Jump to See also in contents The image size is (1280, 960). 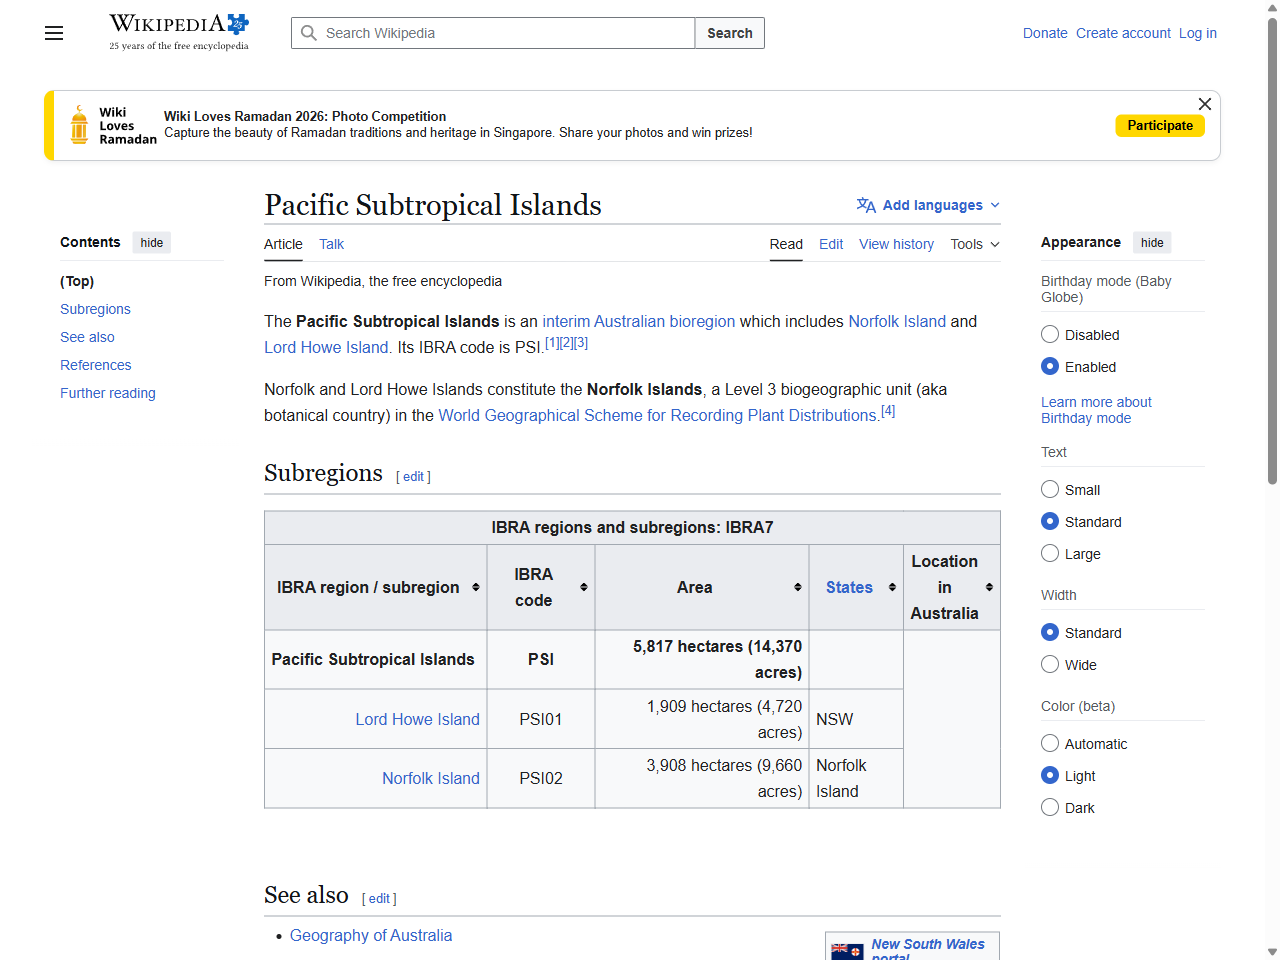click(87, 337)
